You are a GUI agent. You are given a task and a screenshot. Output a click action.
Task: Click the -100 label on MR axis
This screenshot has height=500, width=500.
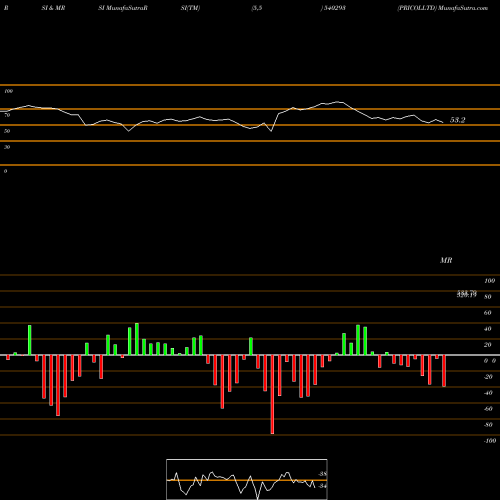(x=490, y=441)
